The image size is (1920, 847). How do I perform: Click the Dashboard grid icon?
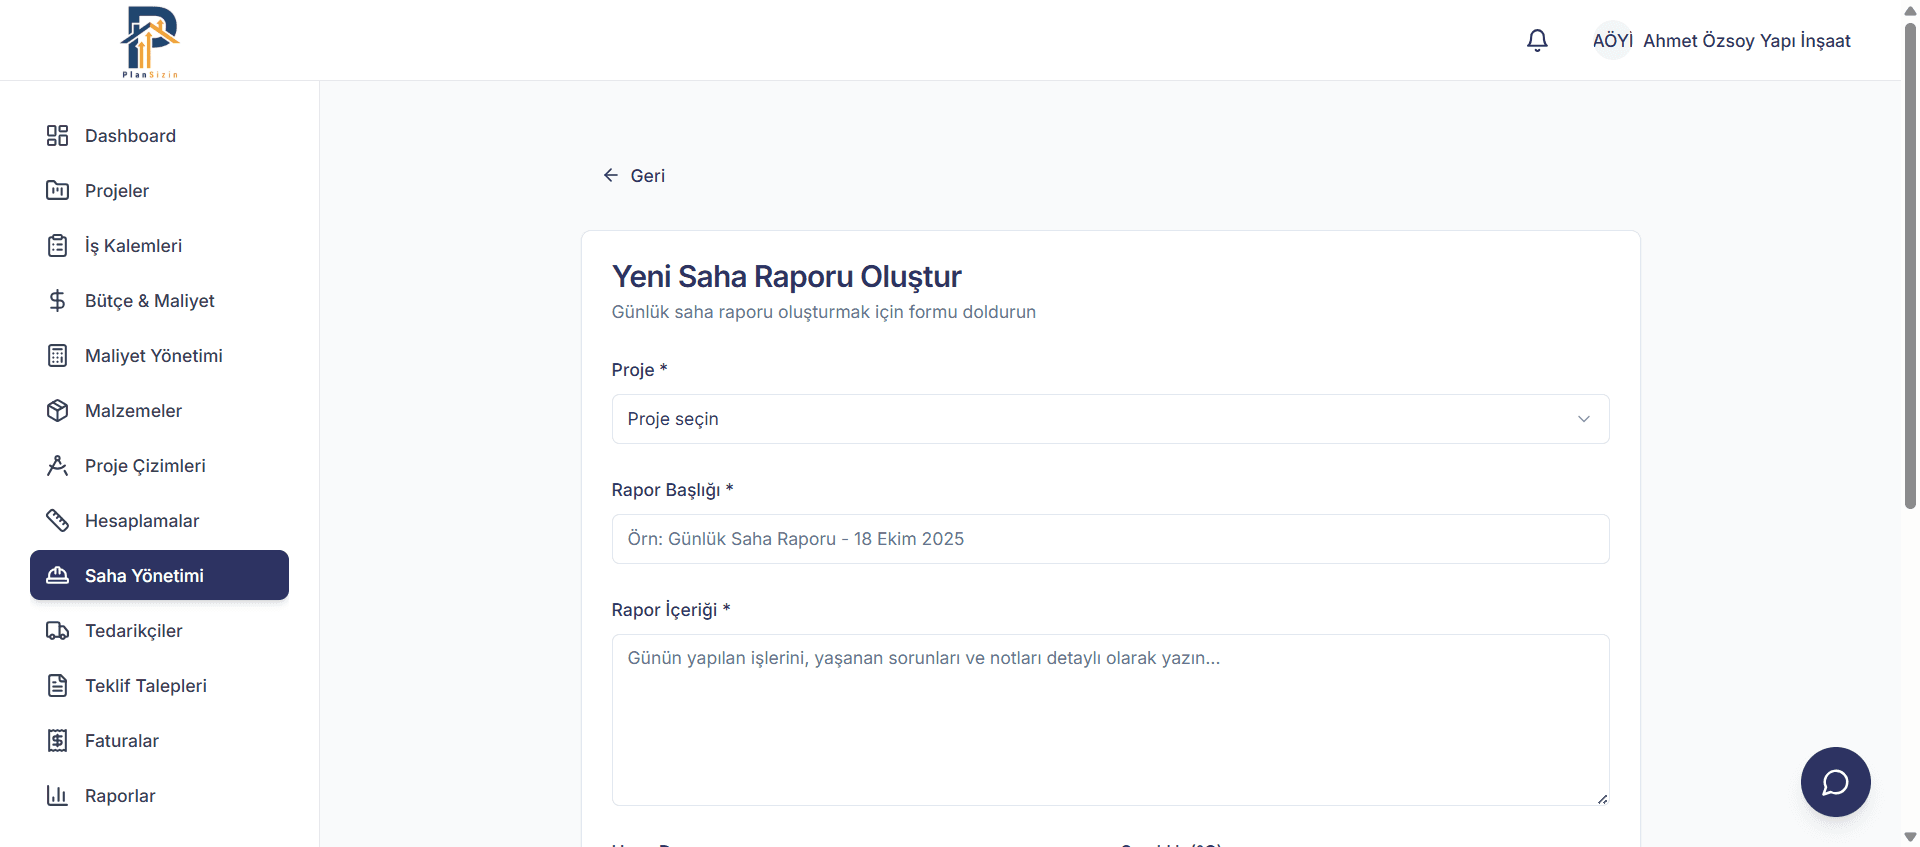tap(57, 136)
